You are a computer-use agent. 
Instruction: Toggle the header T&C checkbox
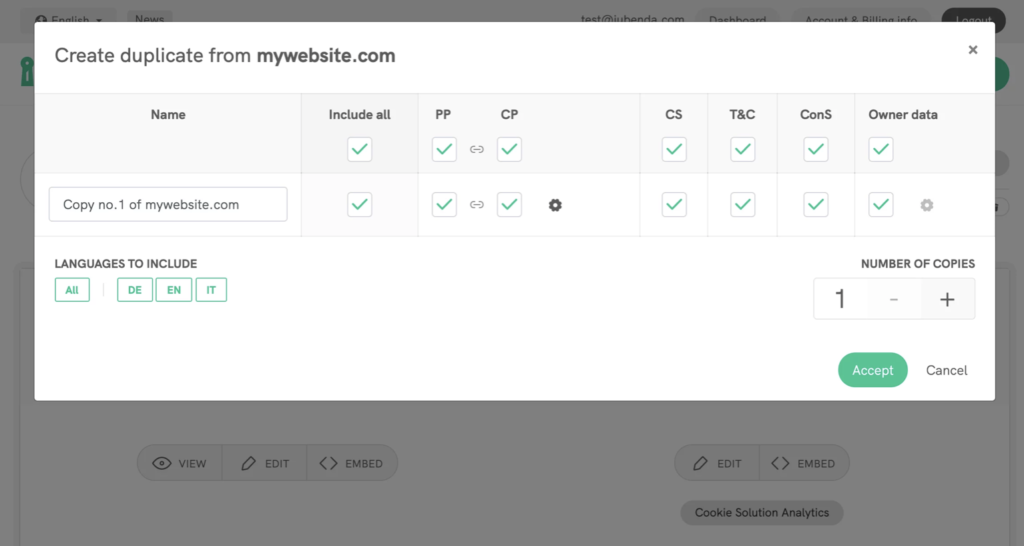click(742, 150)
